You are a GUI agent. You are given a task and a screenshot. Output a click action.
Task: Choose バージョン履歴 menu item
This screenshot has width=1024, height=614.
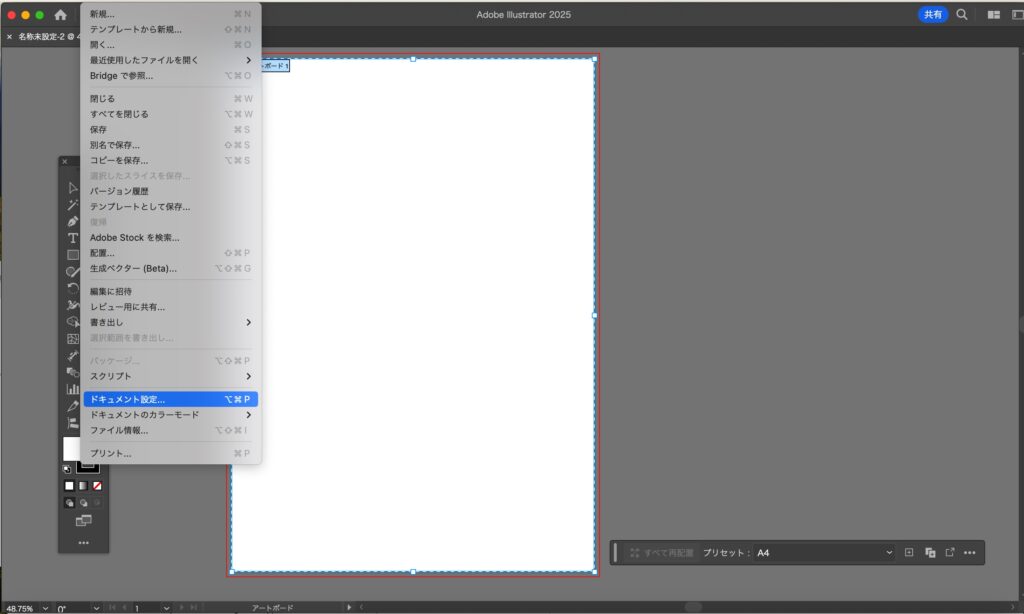(170, 191)
